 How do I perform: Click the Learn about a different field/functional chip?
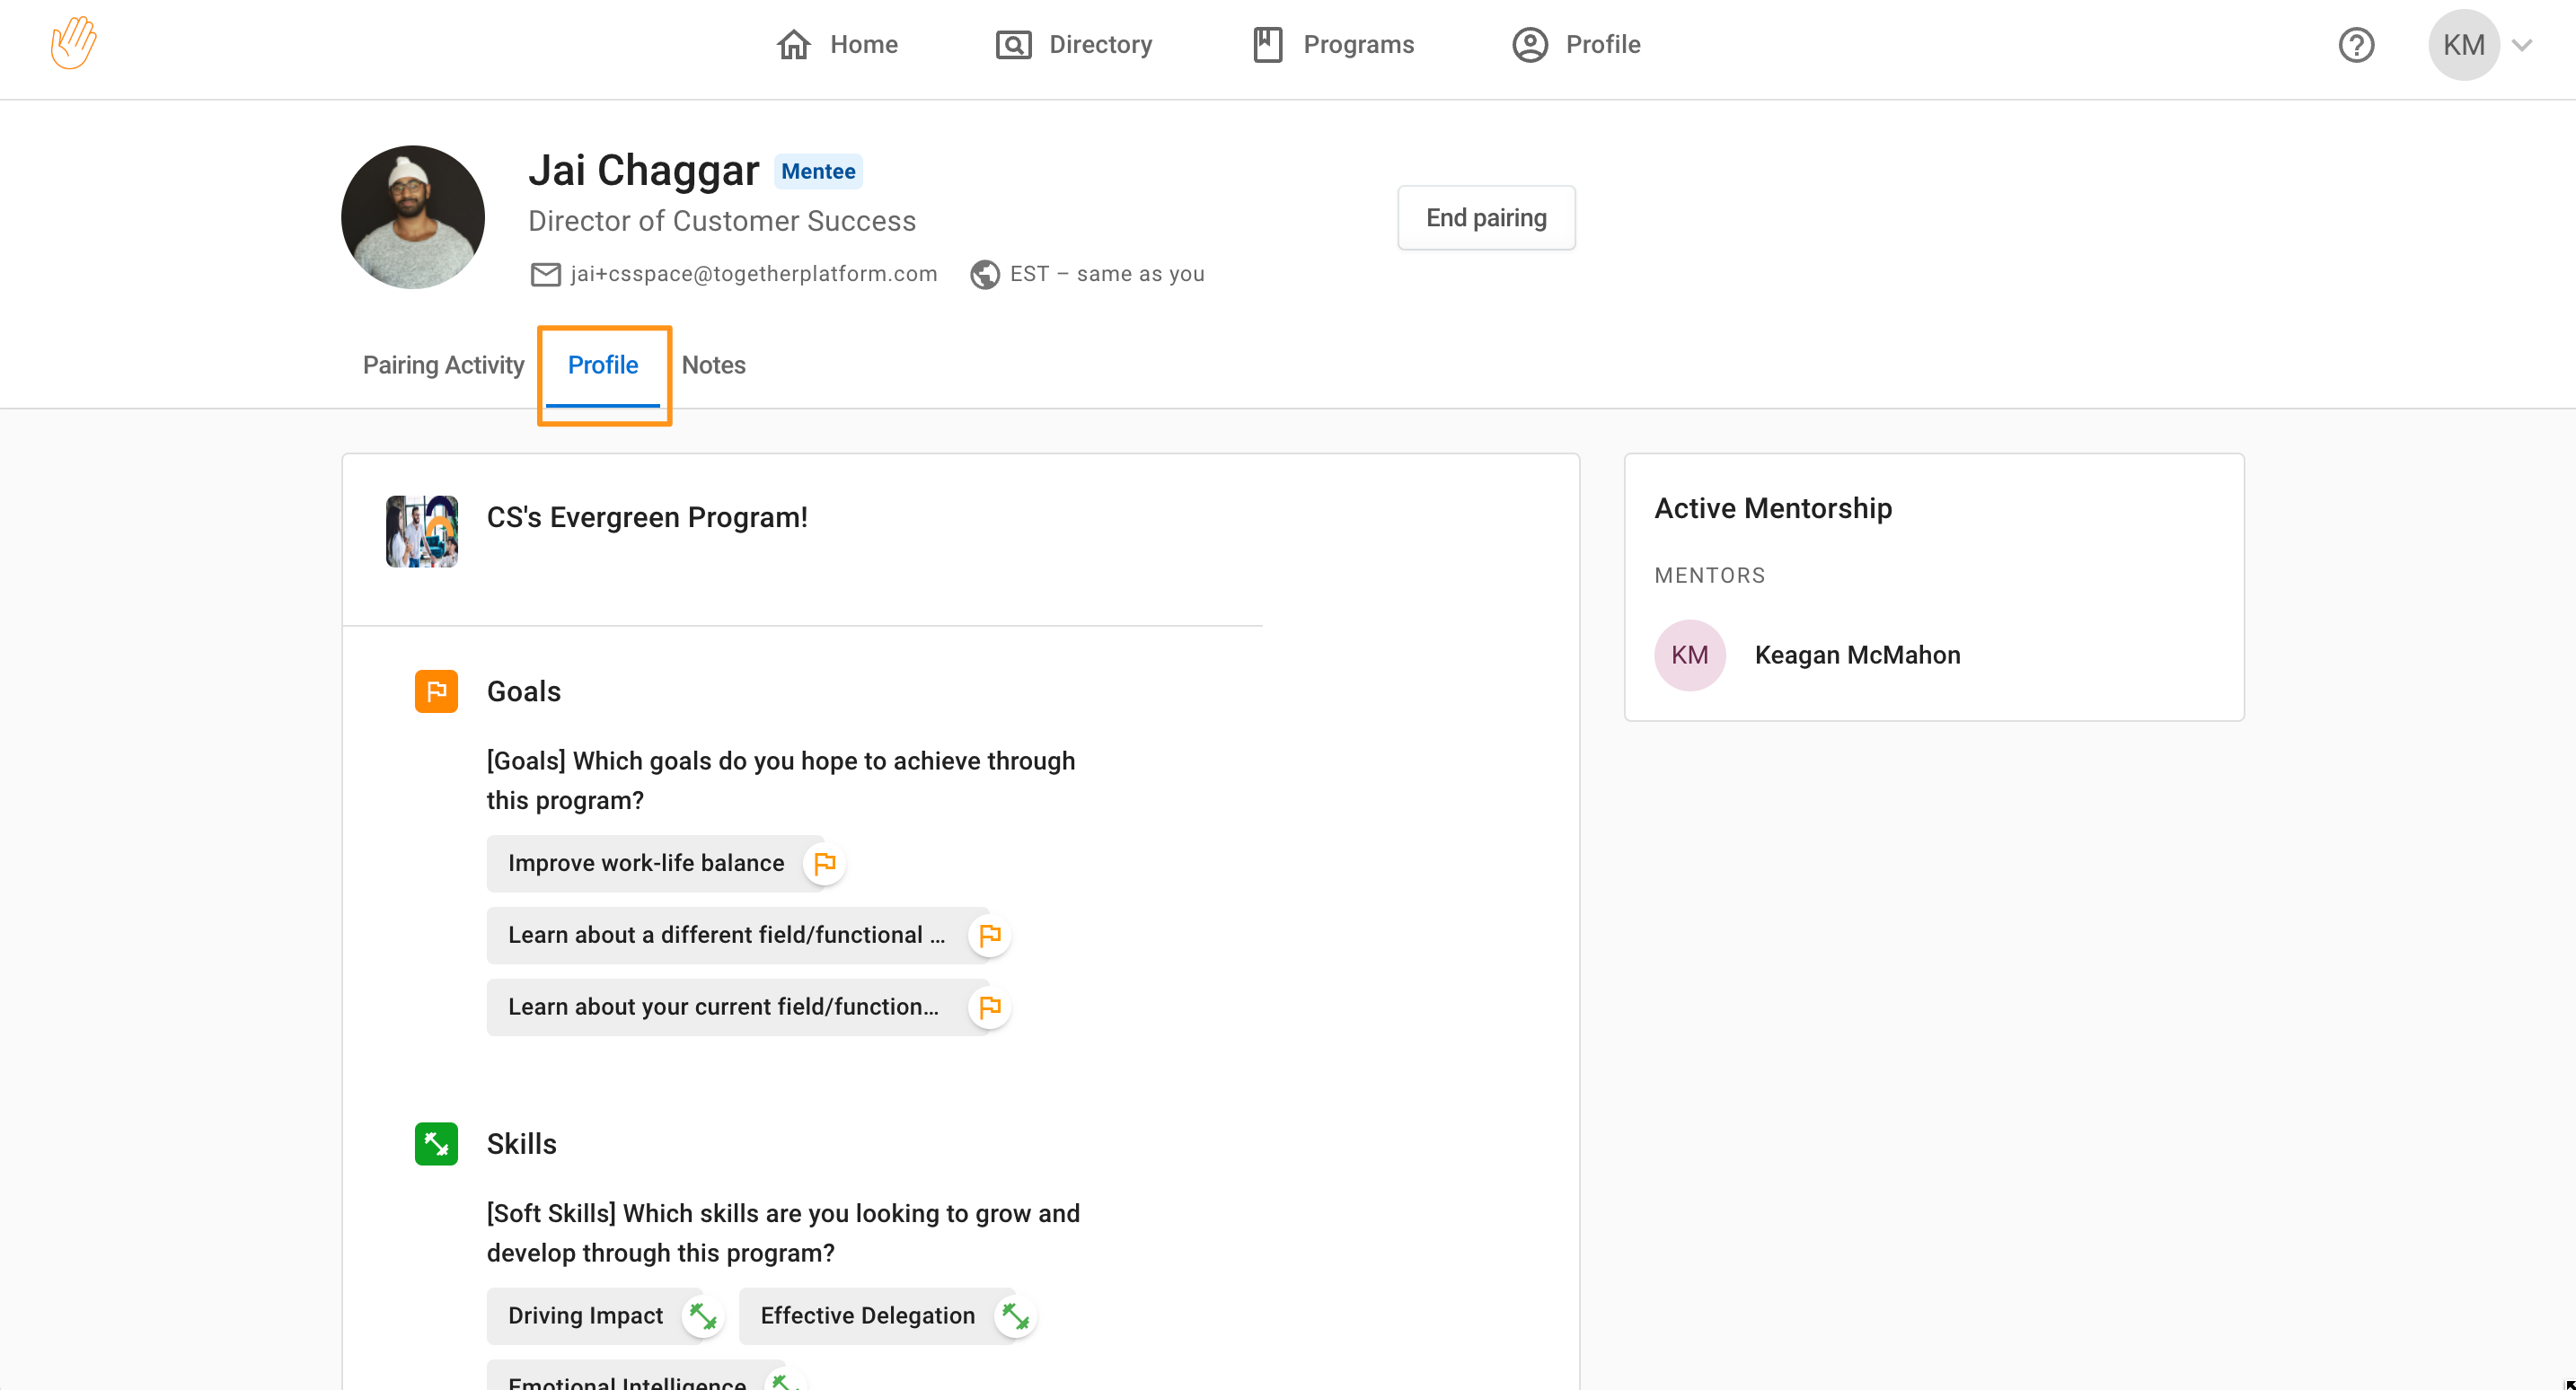click(x=737, y=935)
